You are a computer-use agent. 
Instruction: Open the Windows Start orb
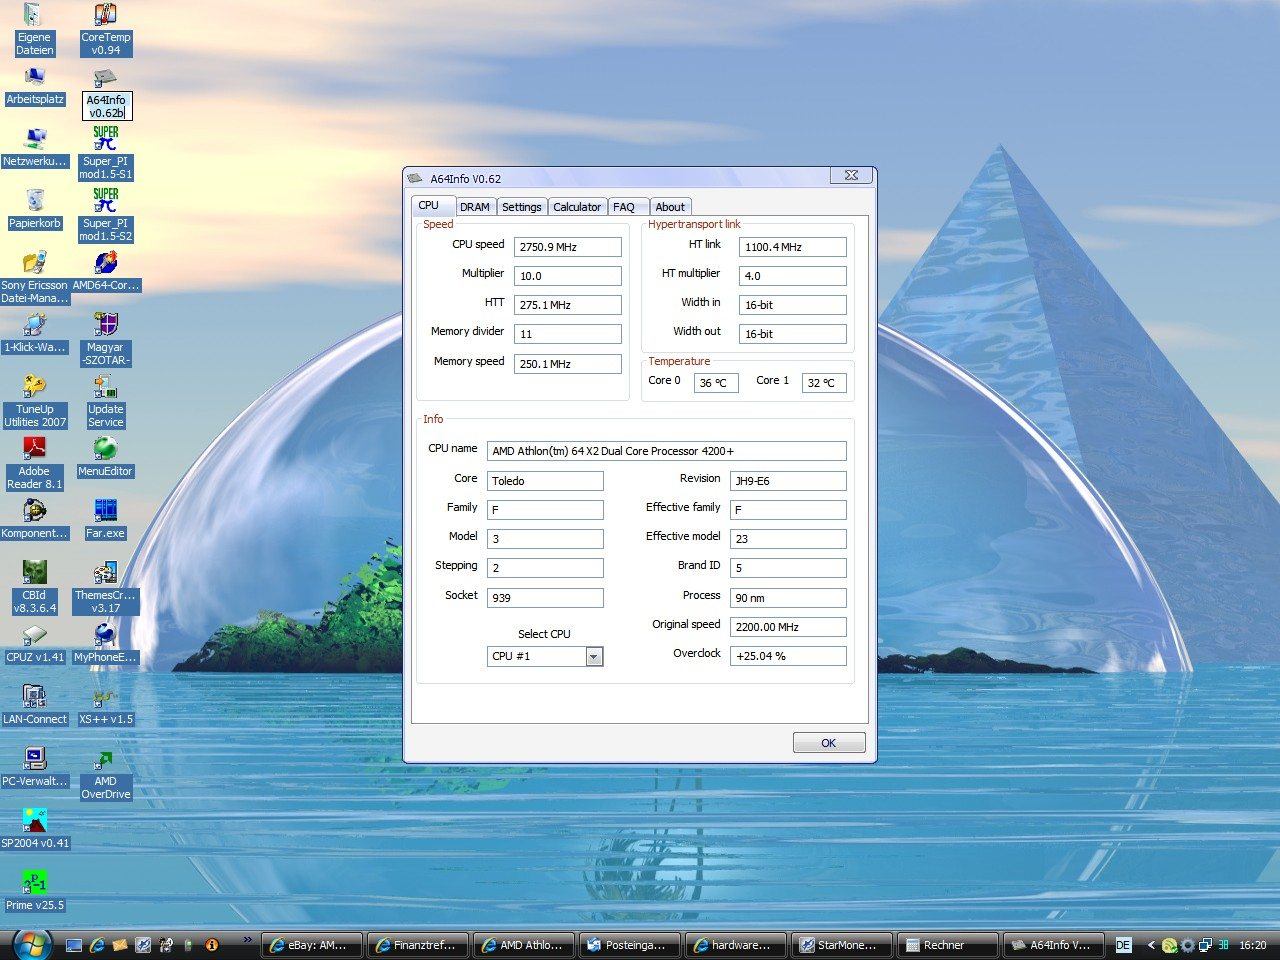coord(32,943)
